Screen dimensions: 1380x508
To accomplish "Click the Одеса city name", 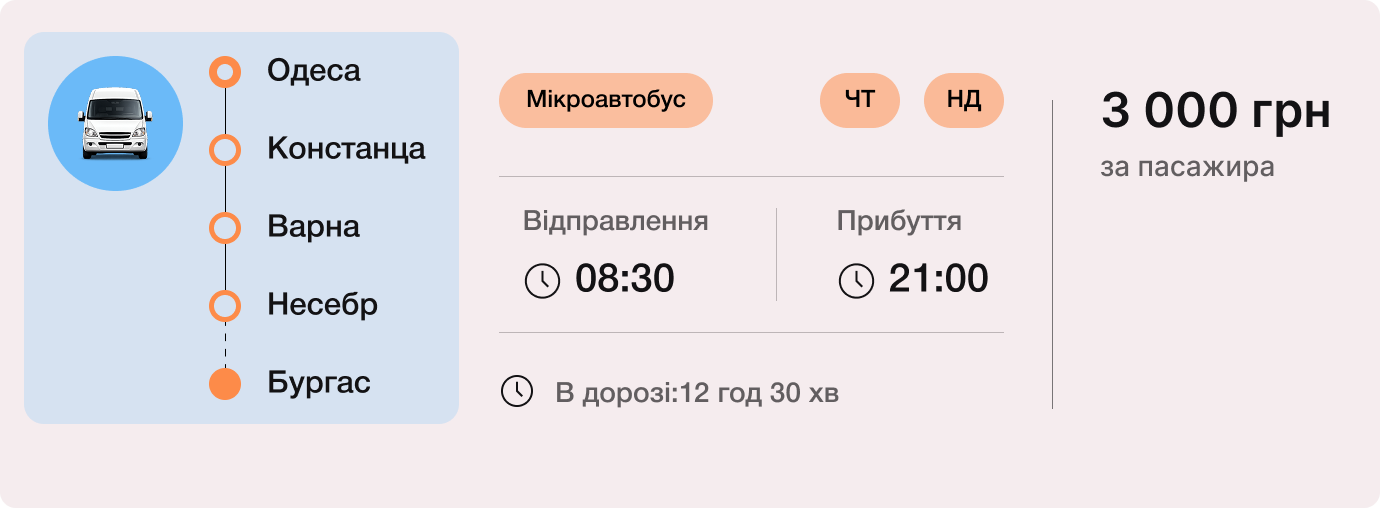I will [x=314, y=71].
